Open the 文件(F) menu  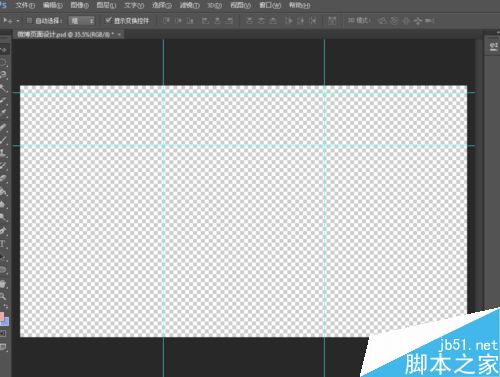pos(25,5)
